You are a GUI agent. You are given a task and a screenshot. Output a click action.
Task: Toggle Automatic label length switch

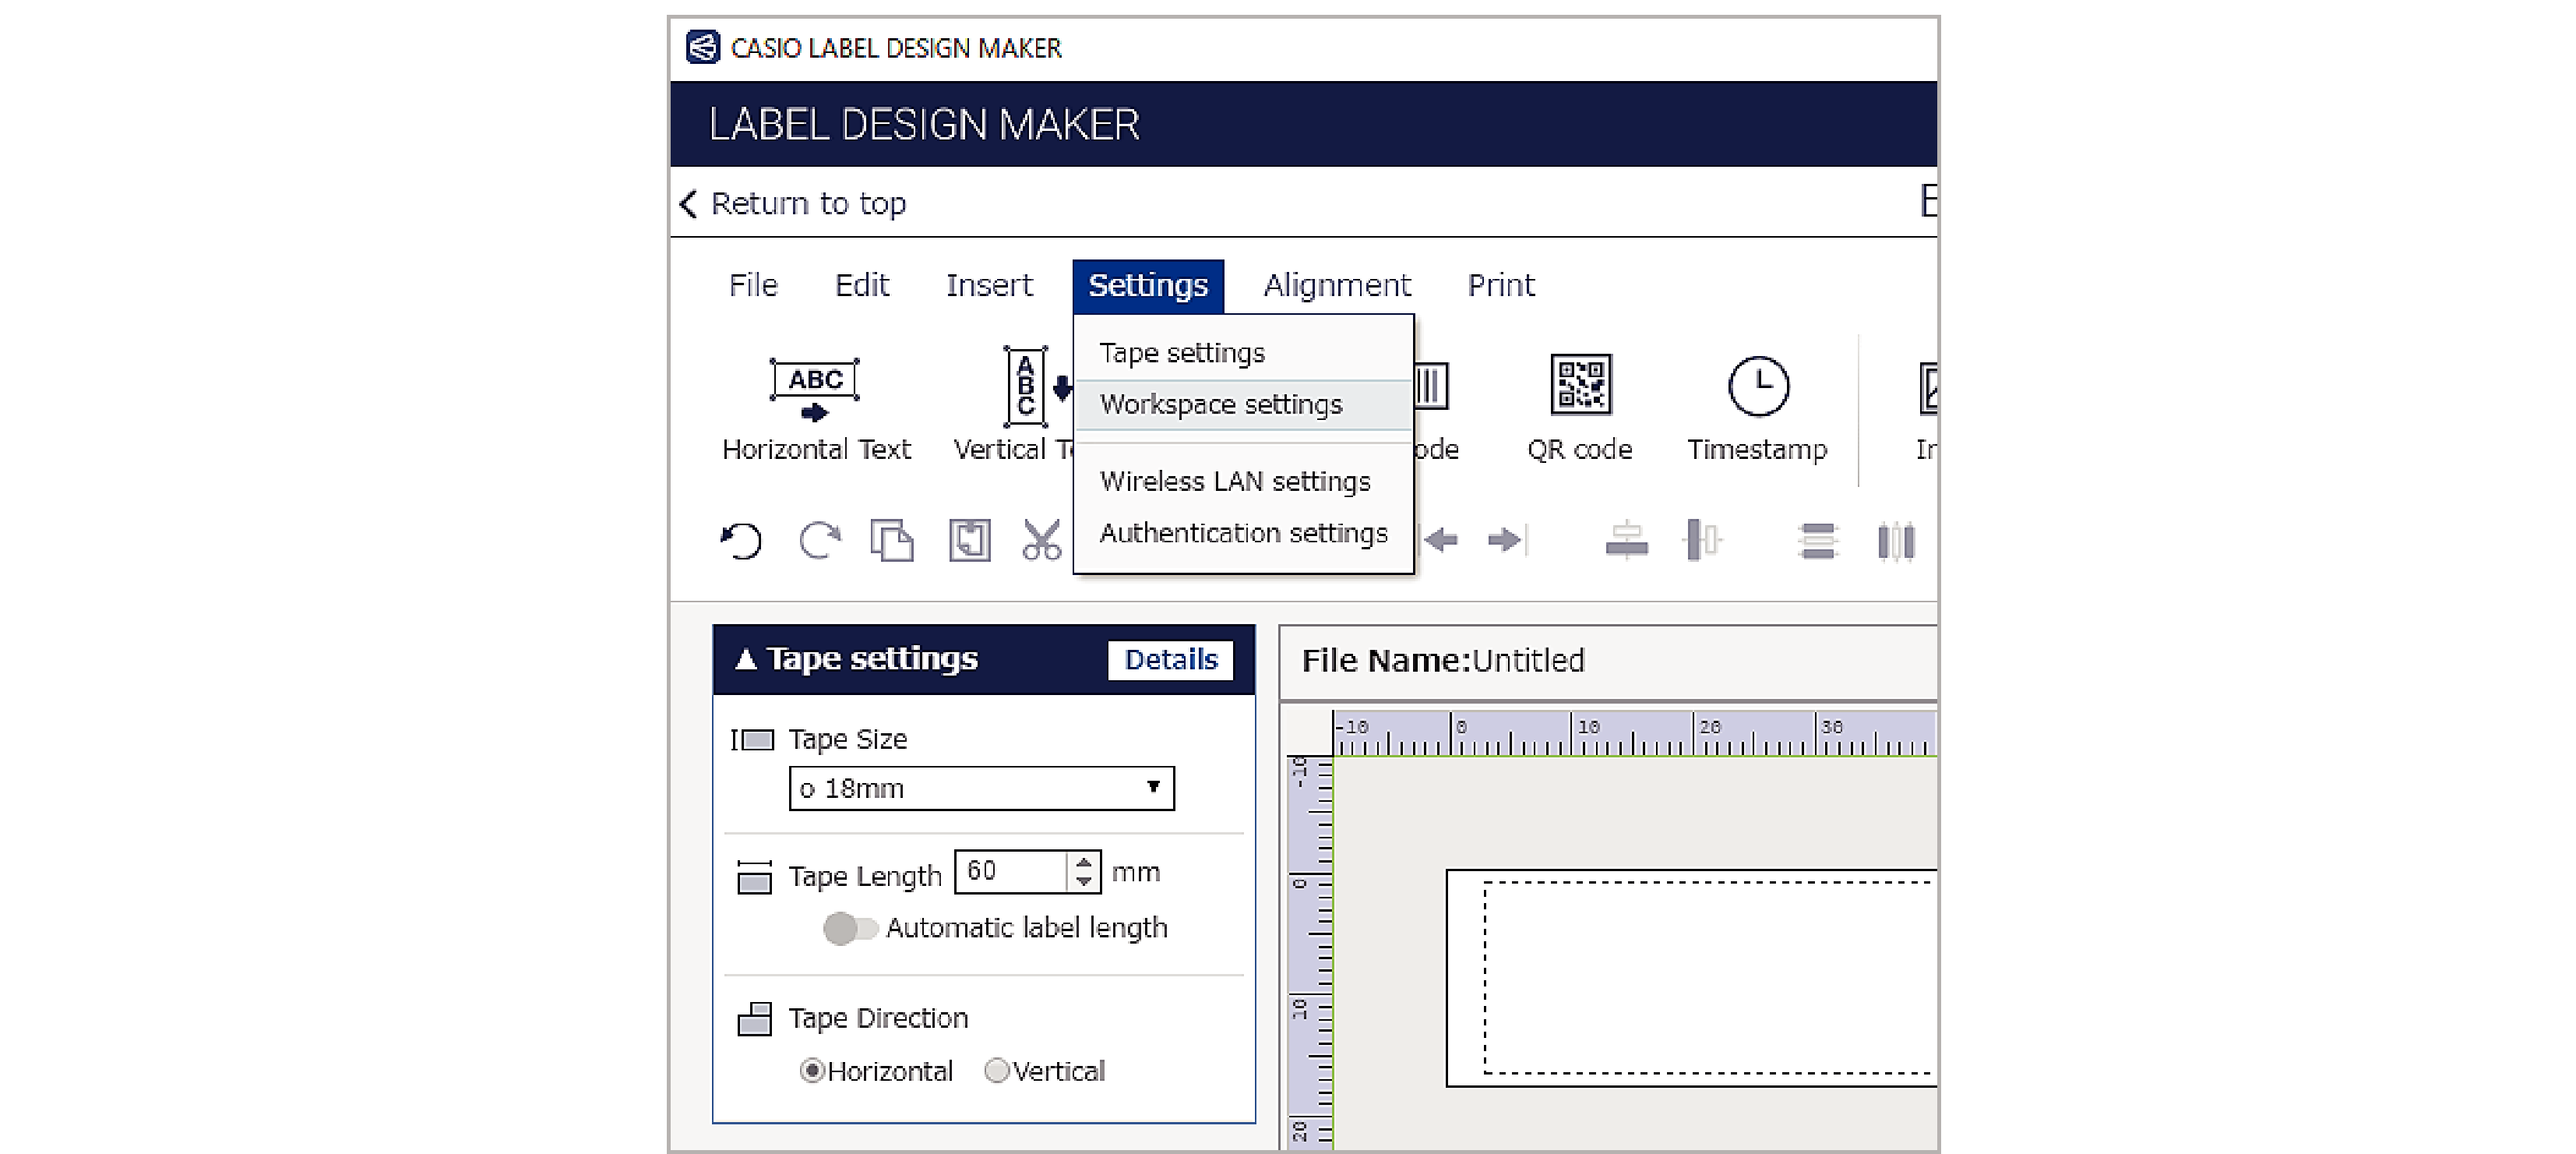coord(849,928)
